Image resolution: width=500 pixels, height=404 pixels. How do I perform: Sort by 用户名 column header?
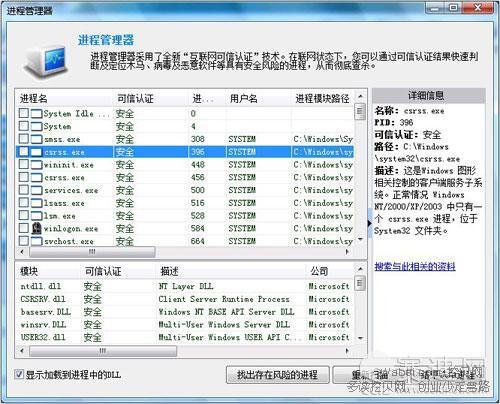click(x=259, y=98)
